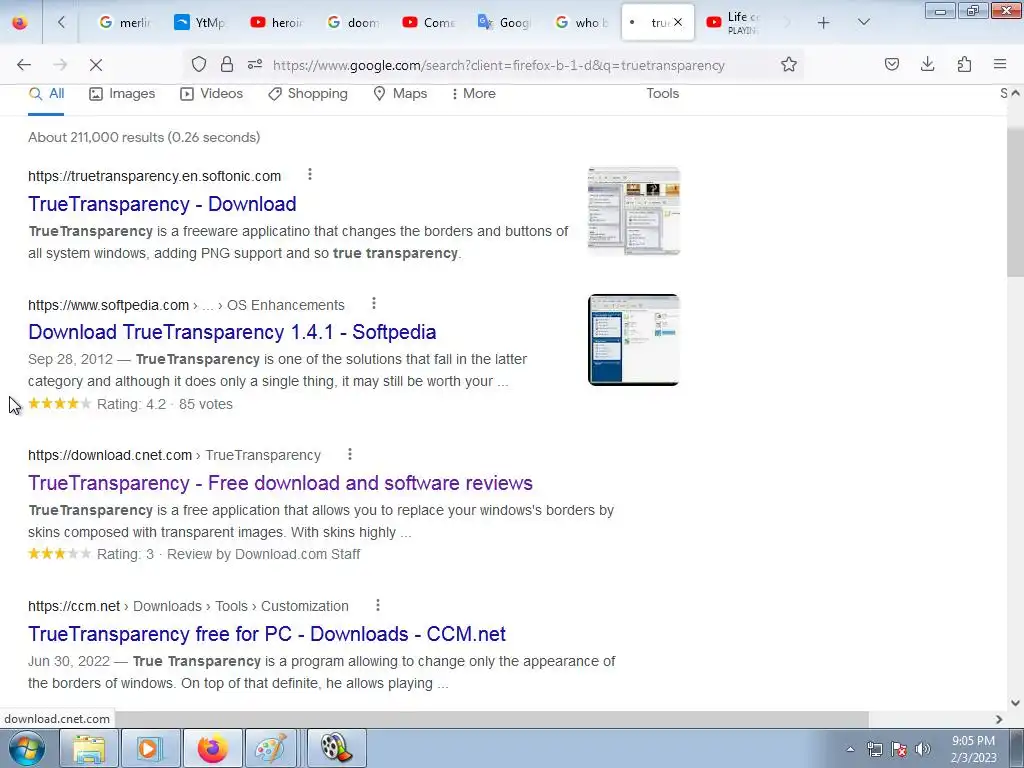Open TrueTransparency free for PC - CCM.net link

(x=266, y=634)
